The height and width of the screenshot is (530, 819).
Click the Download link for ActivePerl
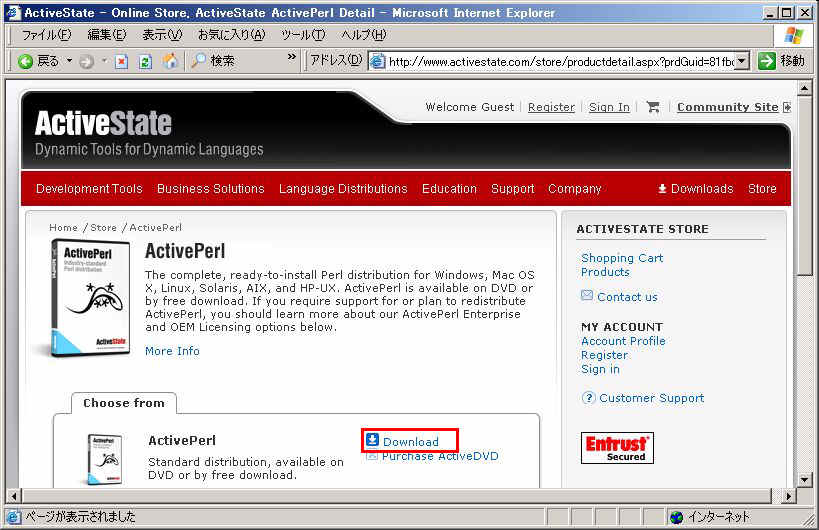click(411, 442)
